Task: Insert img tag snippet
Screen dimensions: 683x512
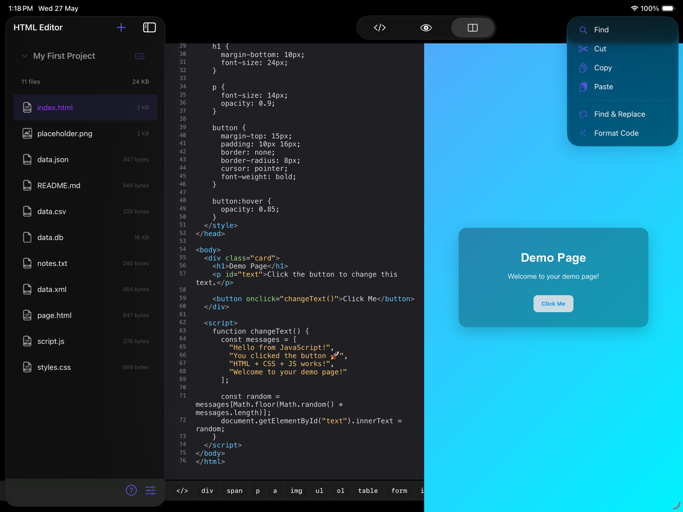Action: (296, 491)
